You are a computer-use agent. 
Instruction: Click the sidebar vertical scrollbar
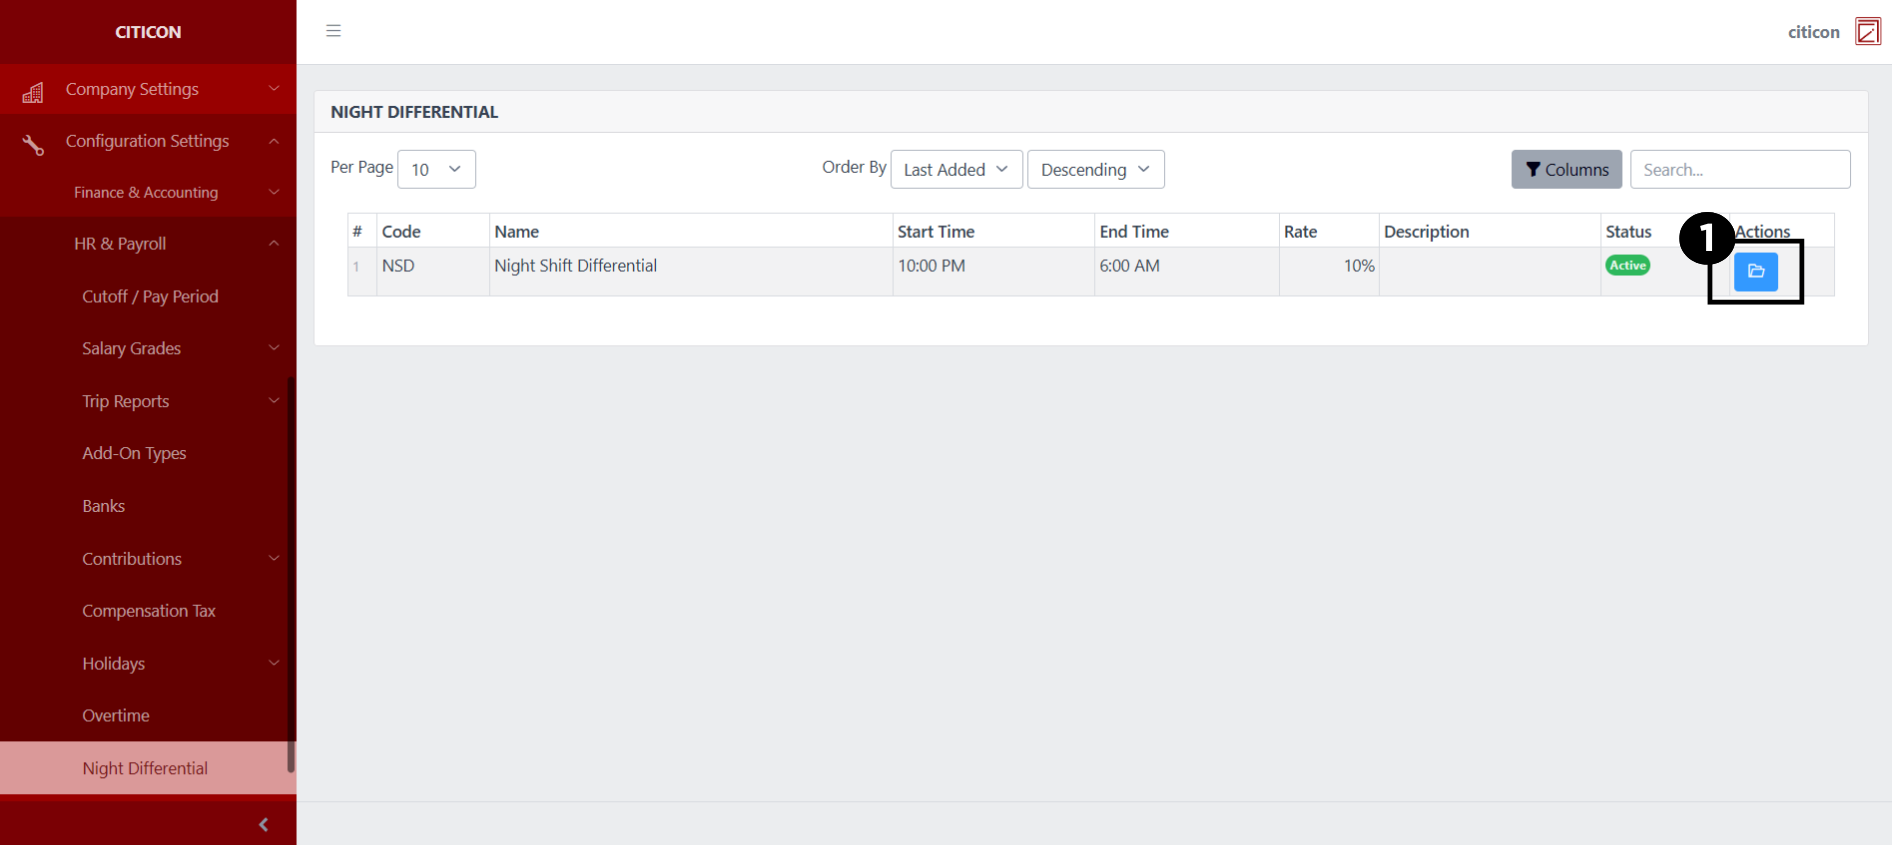291,573
